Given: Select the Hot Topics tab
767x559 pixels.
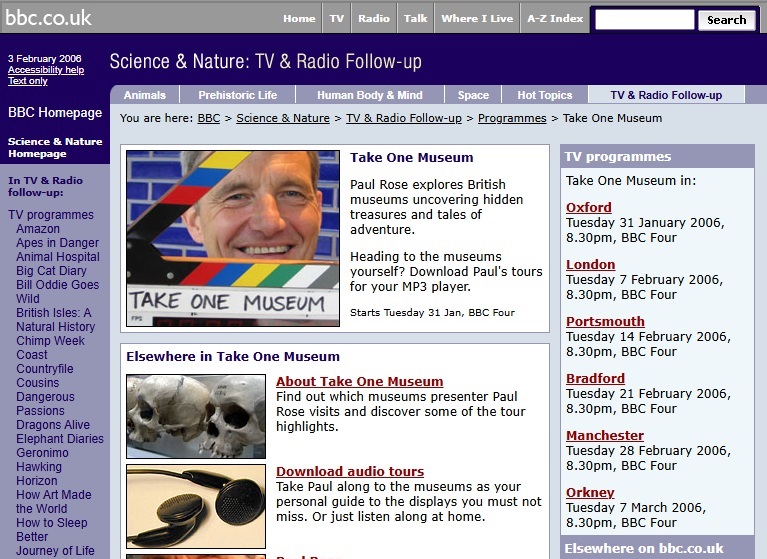Looking at the screenshot, I should coord(545,95).
